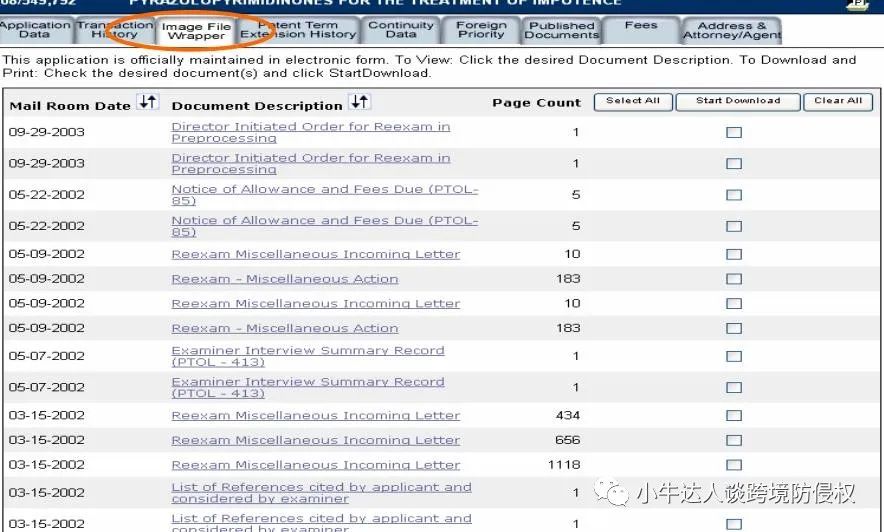The width and height of the screenshot is (884, 532).
Task: Sort by Mail Room Date arrows icon
Action: coord(149,102)
